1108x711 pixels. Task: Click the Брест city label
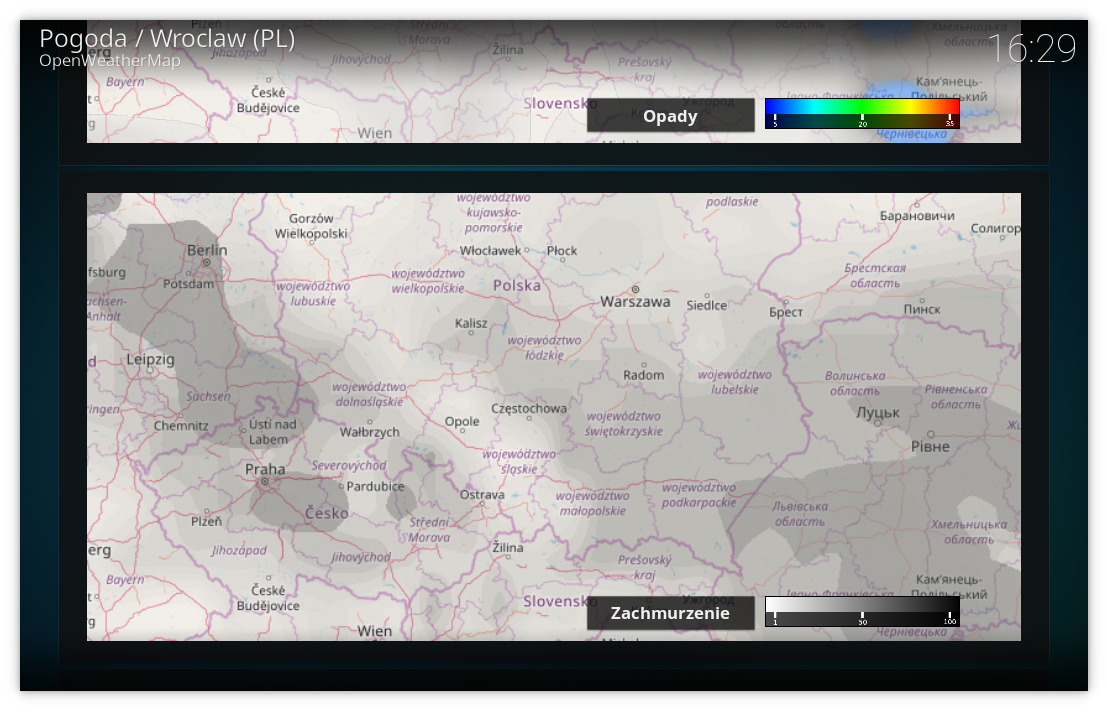tap(786, 312)
